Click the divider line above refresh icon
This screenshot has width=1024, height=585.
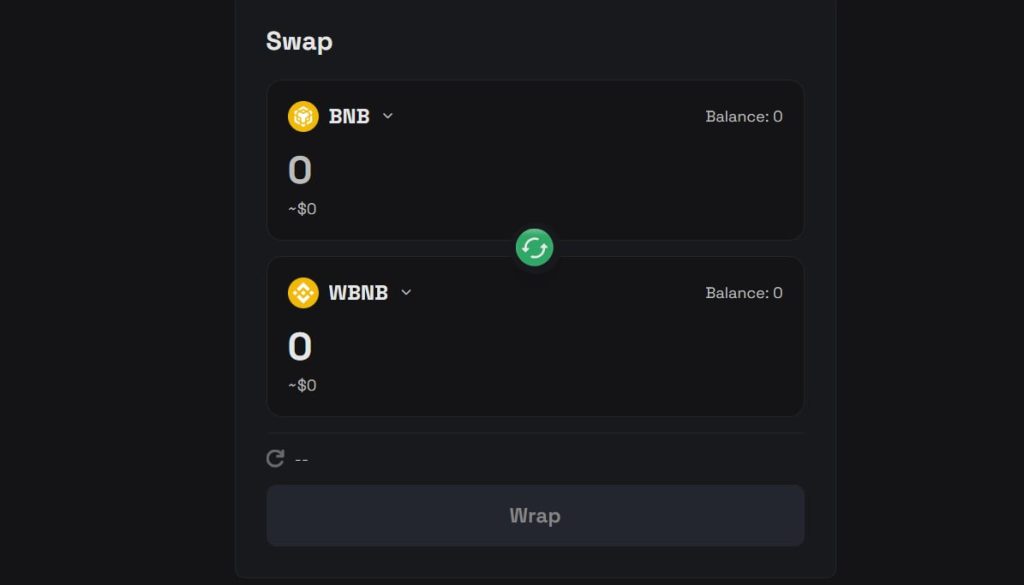[x=535, y=433]
